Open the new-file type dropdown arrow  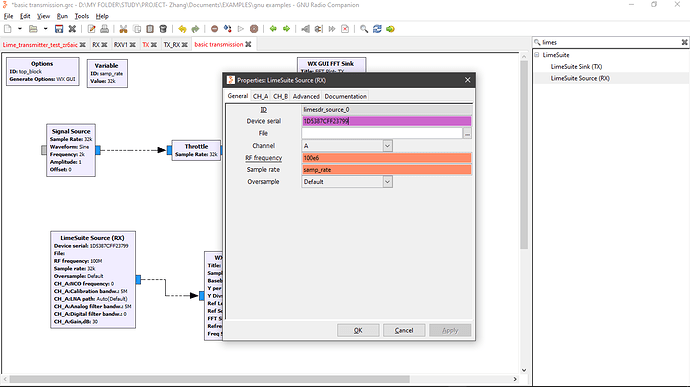click(20, 29)
